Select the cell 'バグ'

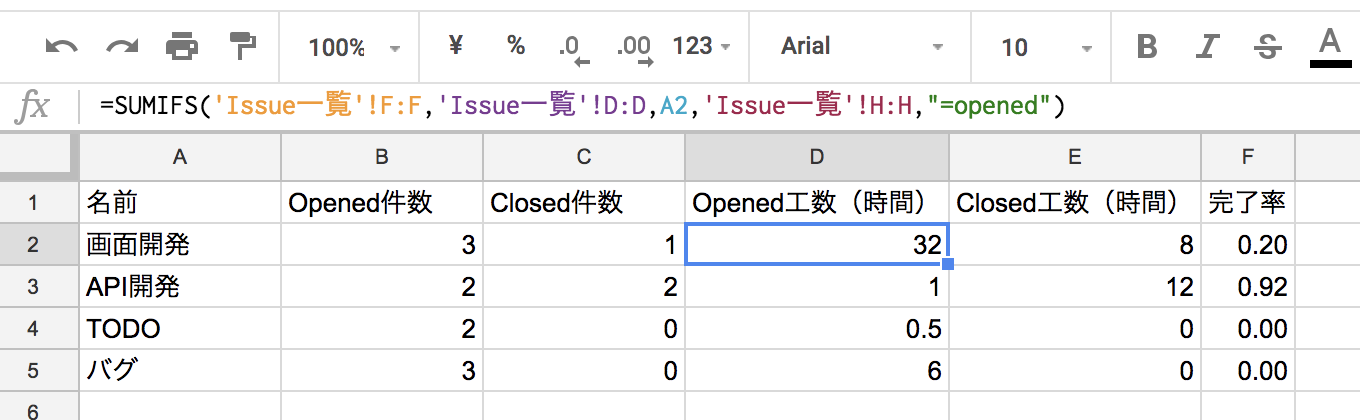(180, 371)
